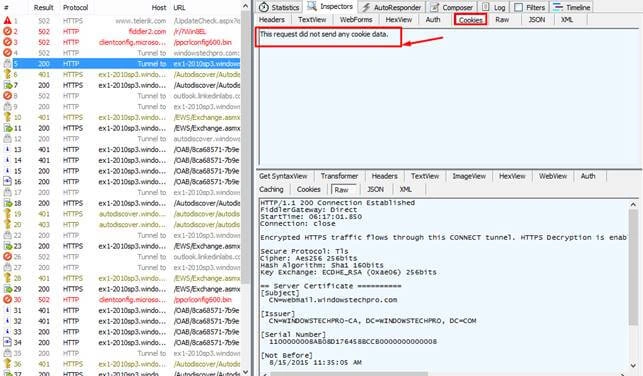The width and height of the screenshot is (643, 376).
Task: Sort sessions by Host column header
Action: tap(158, 7)
